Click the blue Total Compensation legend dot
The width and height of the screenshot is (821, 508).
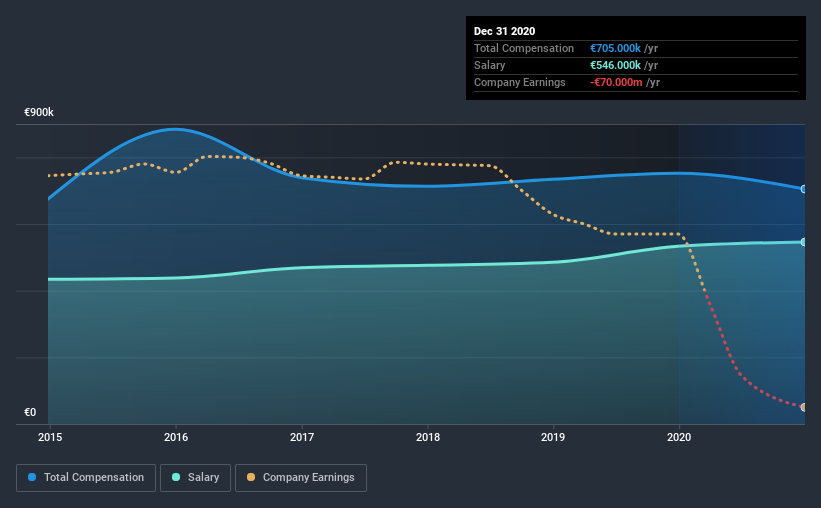[32, 477]
